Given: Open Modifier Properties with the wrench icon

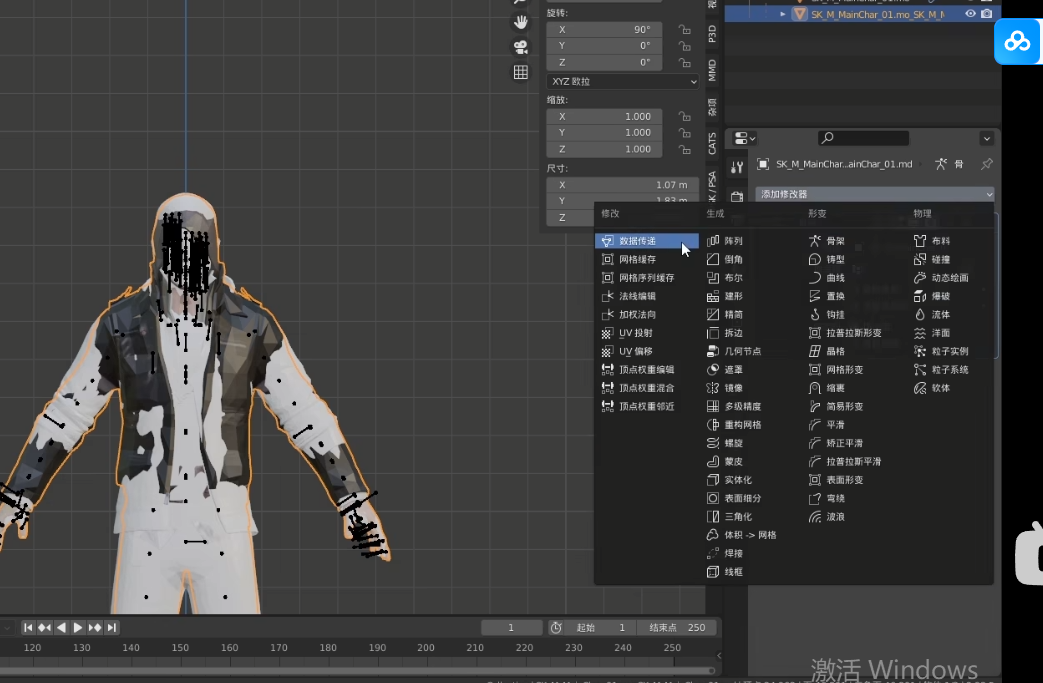Looking at the screenshot, I should 737,168.
